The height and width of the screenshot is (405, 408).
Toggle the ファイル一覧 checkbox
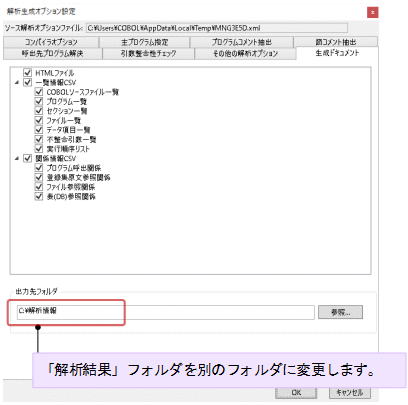(39, 120)
